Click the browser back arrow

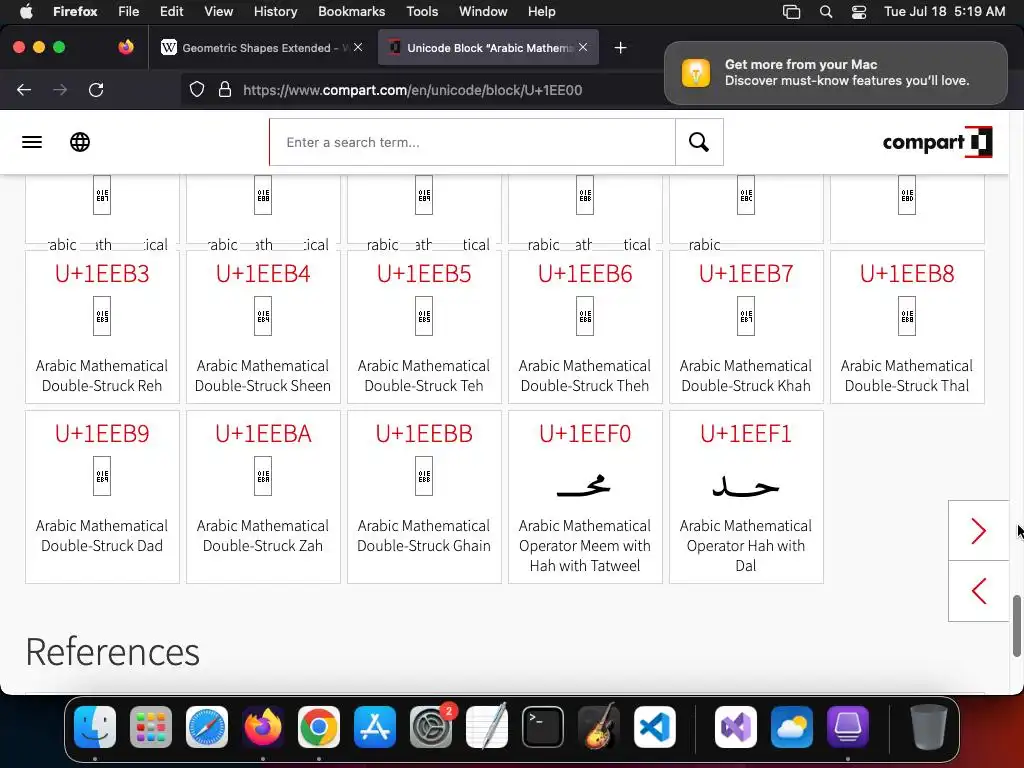click(x=24, y=89)
